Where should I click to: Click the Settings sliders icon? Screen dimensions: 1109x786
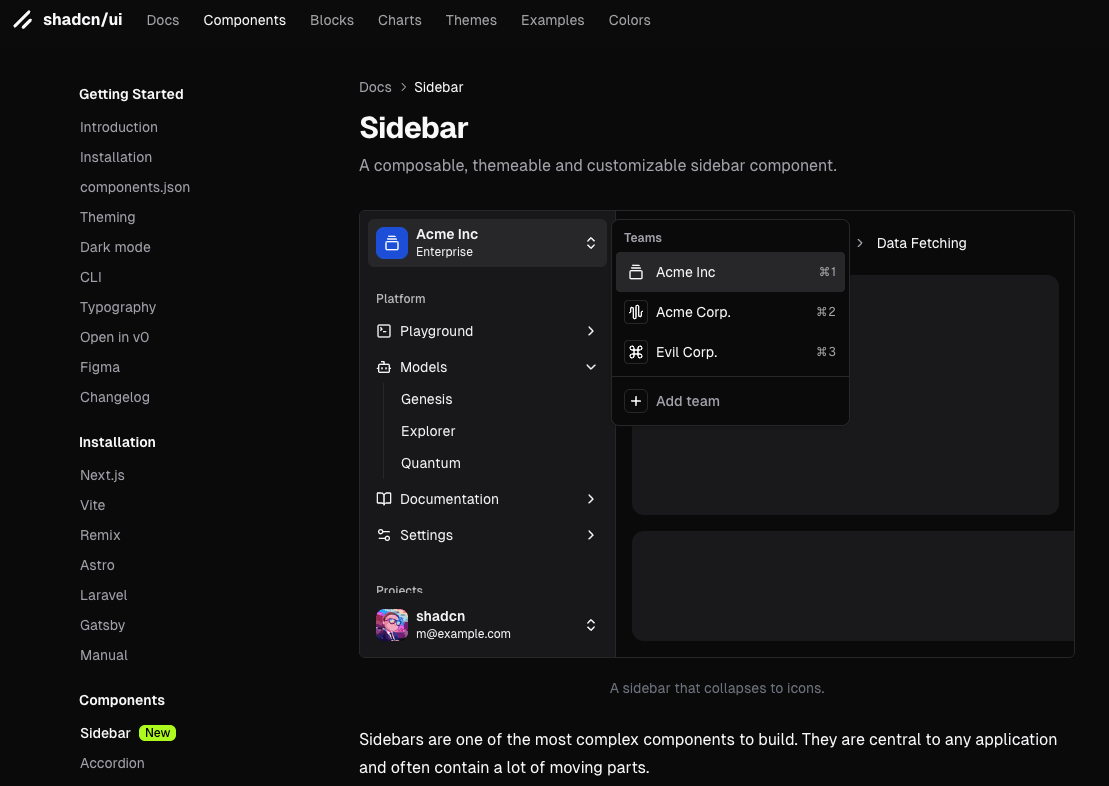(x=383, y=535)
